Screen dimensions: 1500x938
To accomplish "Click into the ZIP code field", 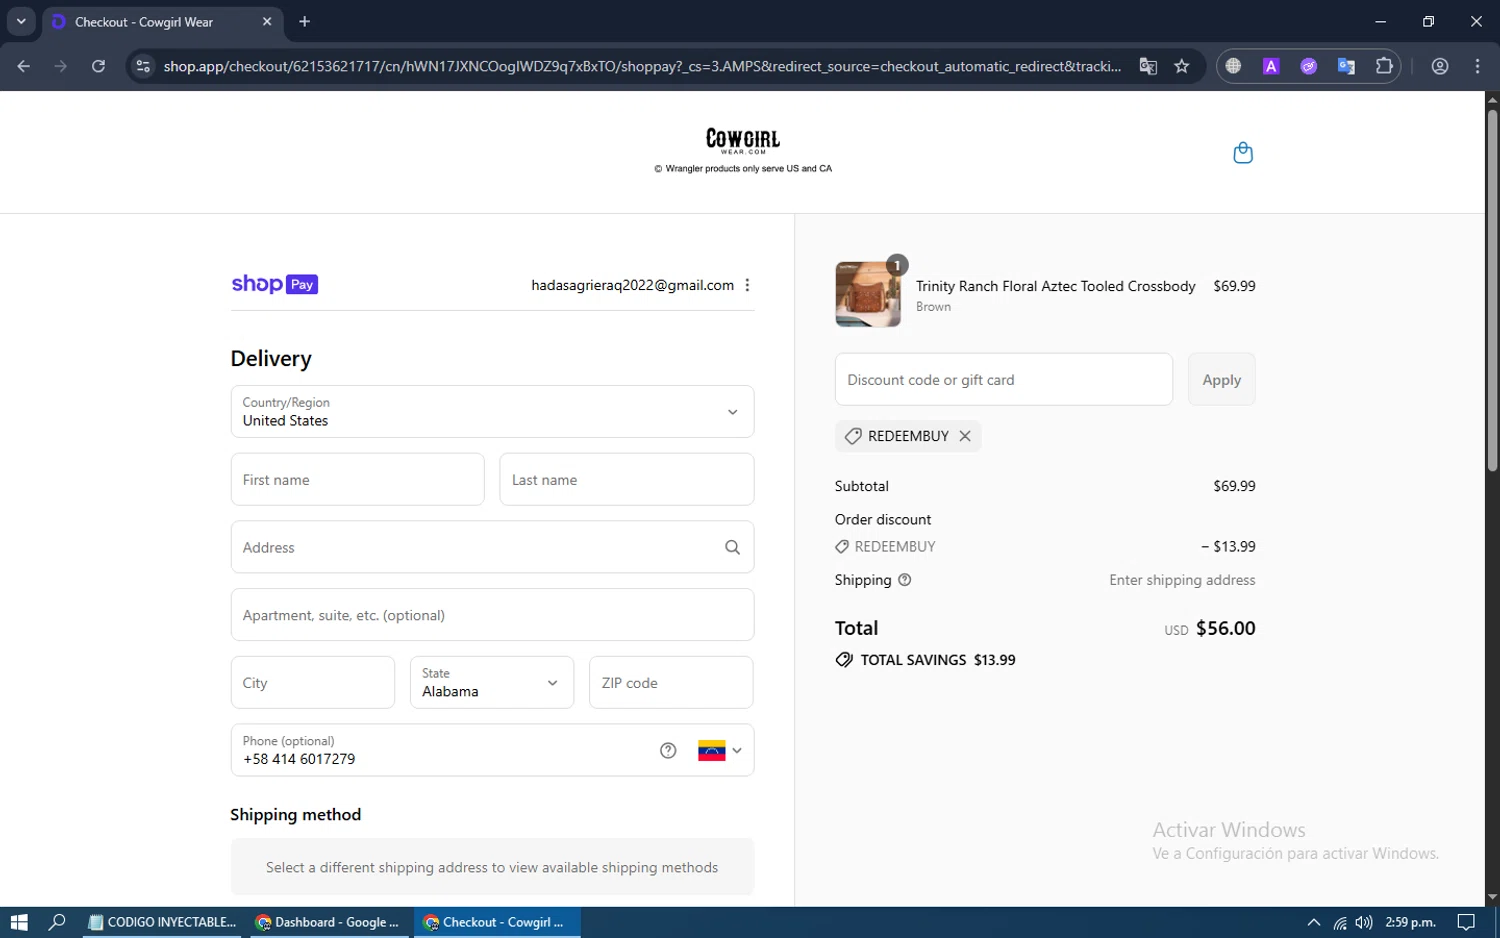I will tap(671, 682).
